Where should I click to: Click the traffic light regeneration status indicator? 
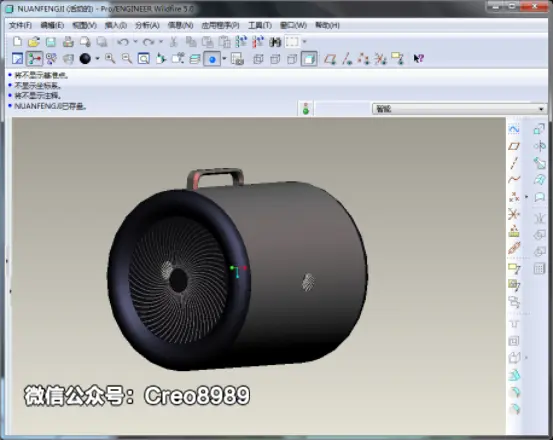[x=306, y=108]
